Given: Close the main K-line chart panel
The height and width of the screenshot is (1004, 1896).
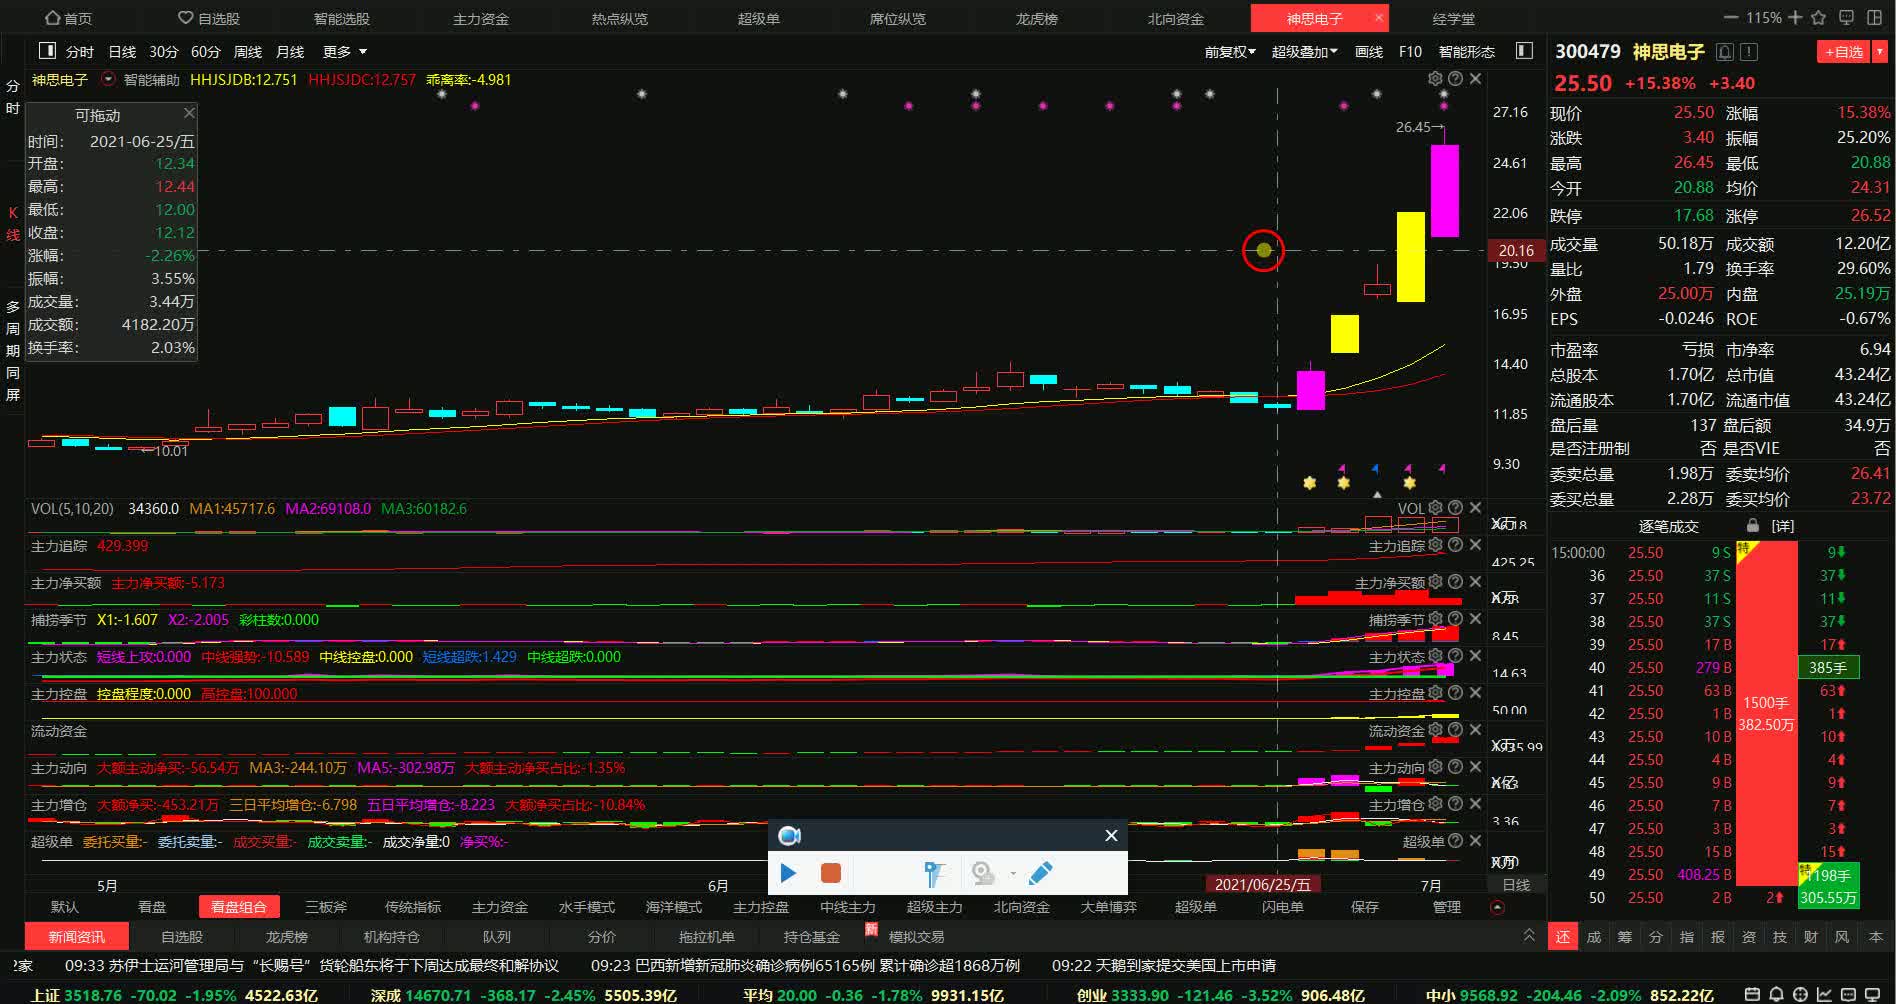Looking at the screenshot, I should point(1475,78).
